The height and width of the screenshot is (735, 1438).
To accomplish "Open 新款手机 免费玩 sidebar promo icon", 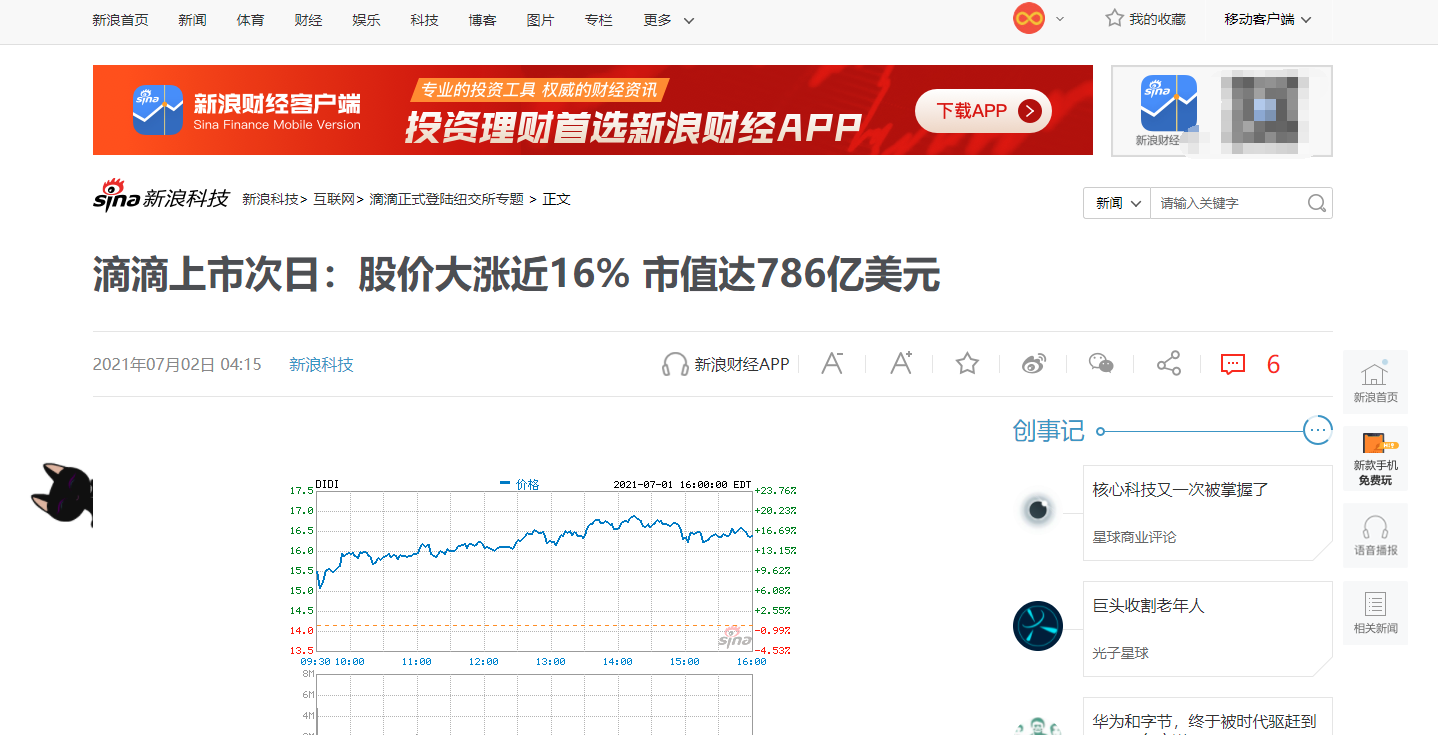I will point(1375,459).
